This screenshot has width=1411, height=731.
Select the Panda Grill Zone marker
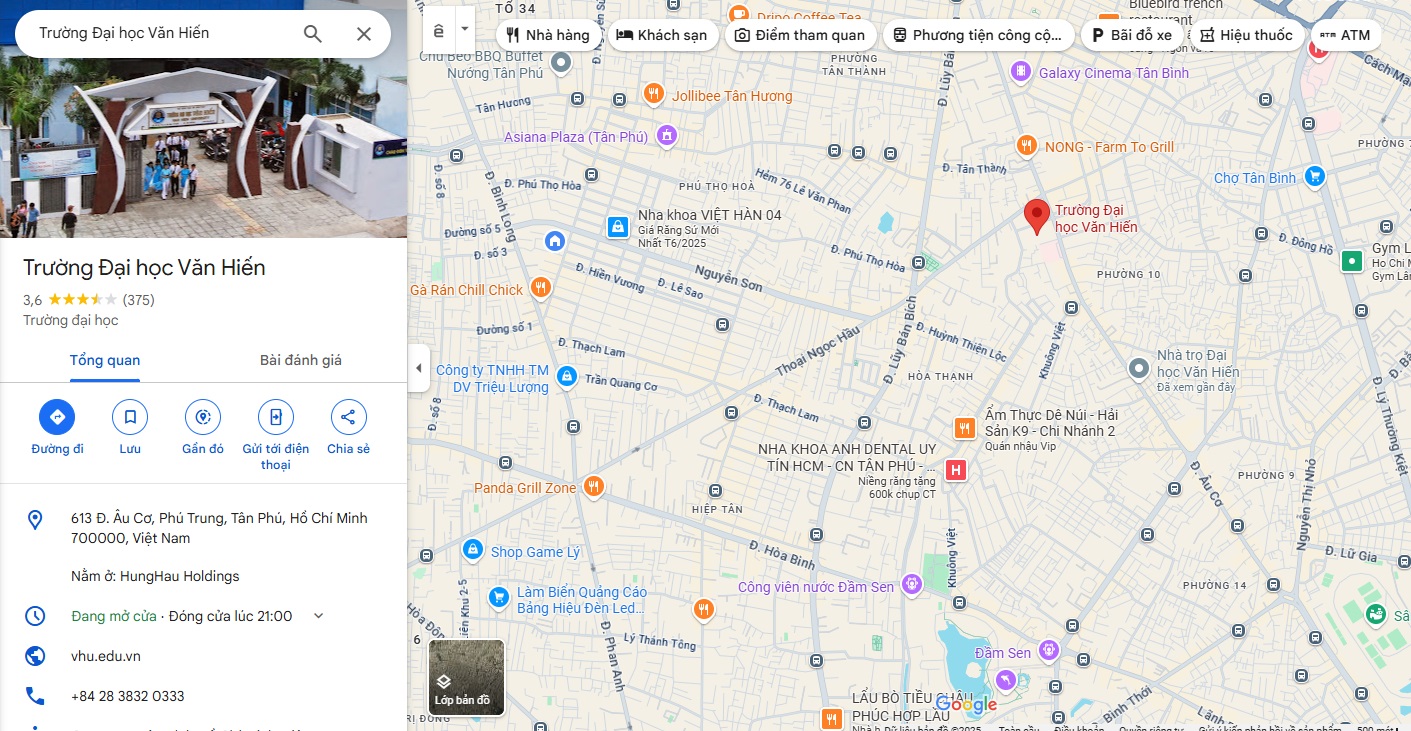click(x=594, y=487)
